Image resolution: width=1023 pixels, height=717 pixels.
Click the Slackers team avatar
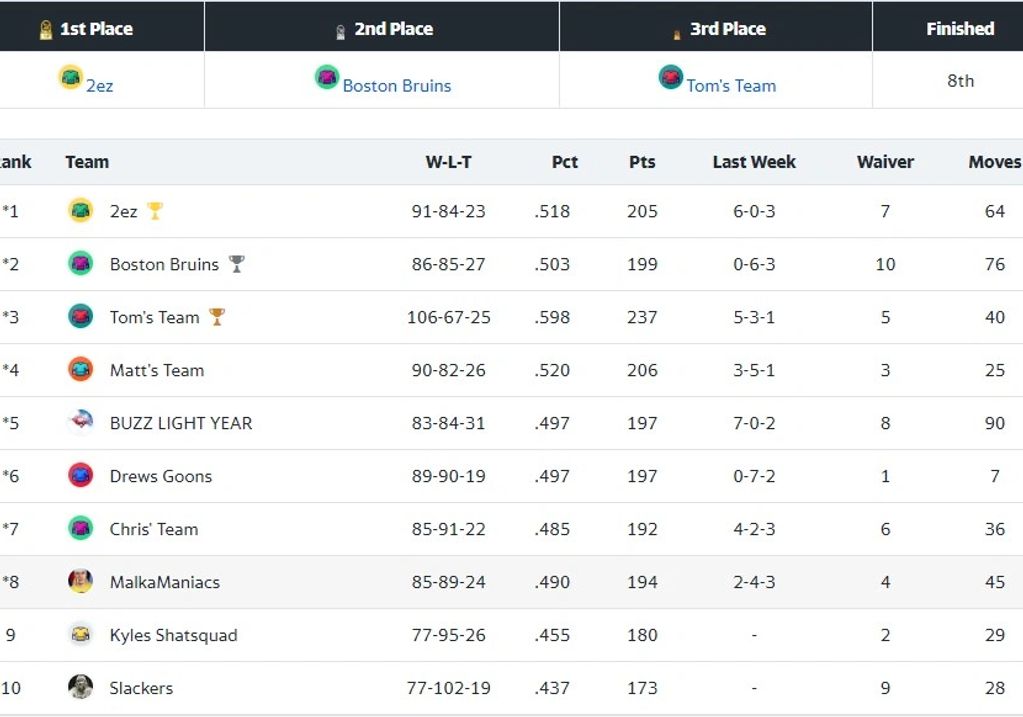click(80, 688)
